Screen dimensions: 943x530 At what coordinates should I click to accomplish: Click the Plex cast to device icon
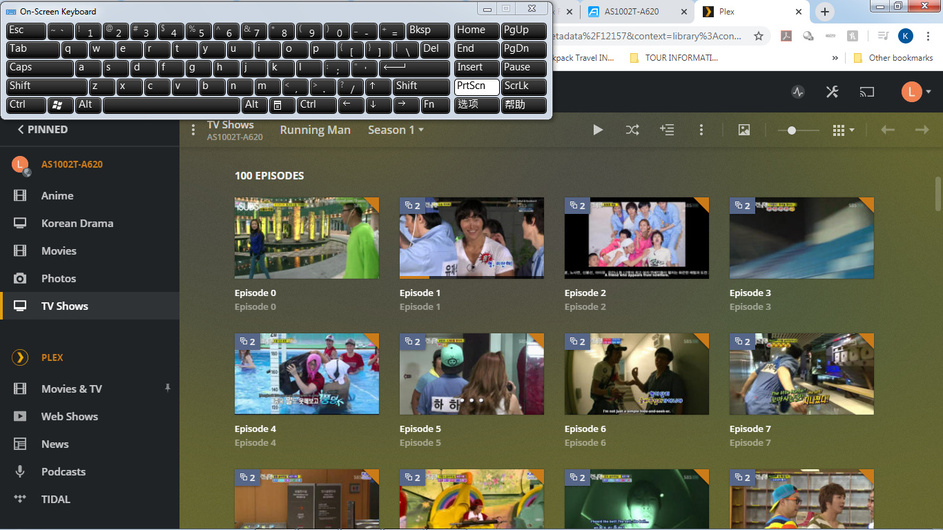(867, 92)
